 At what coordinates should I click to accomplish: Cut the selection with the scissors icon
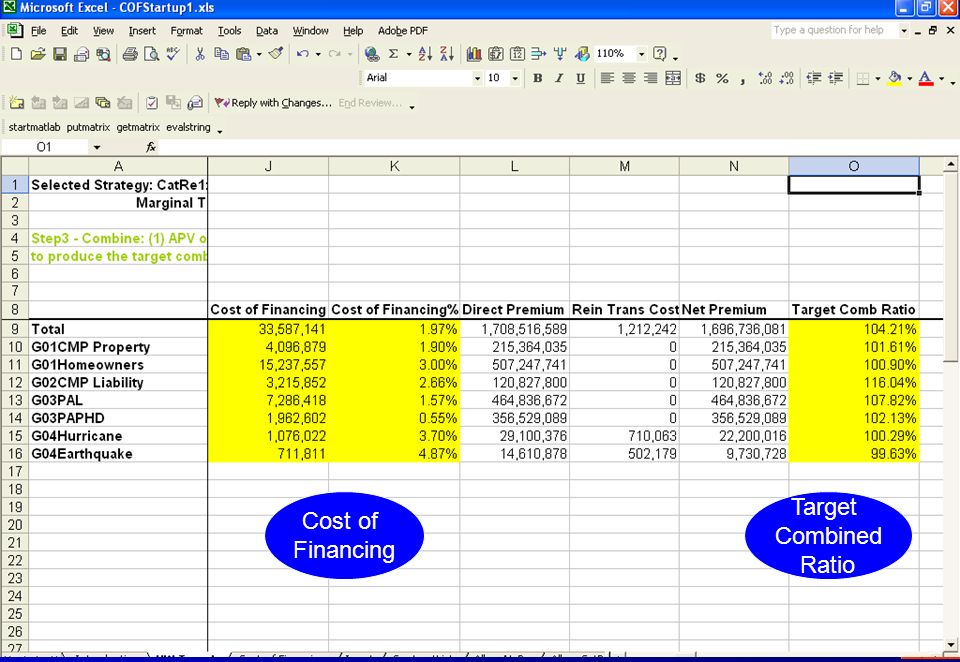click(200, 54)
